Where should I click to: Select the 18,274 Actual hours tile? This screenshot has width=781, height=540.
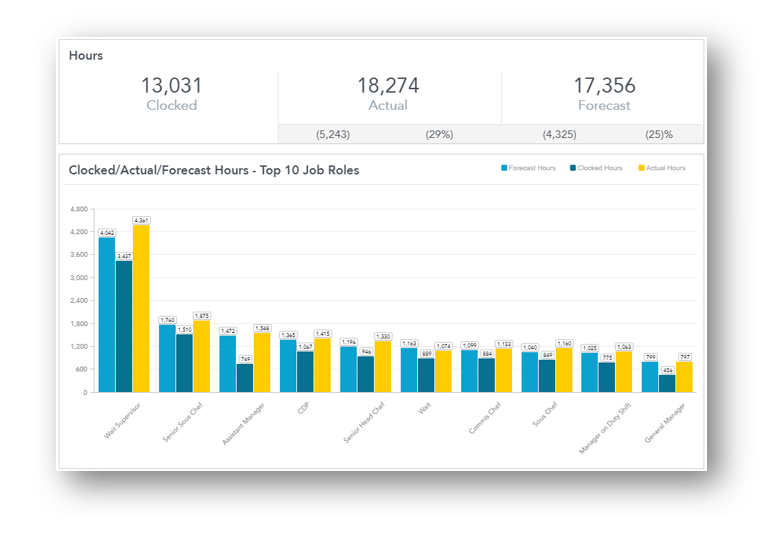pyautogui.click(x=389, y=93)
